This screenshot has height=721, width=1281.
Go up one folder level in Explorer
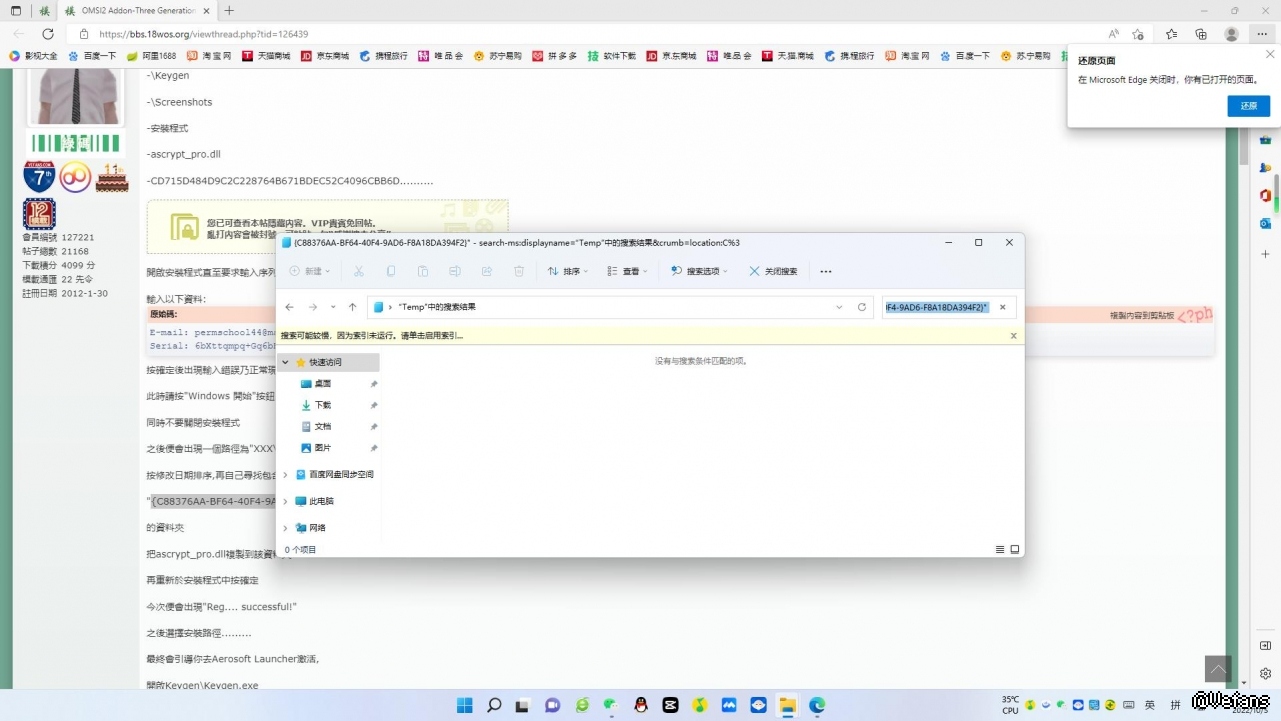click(352, 307)
